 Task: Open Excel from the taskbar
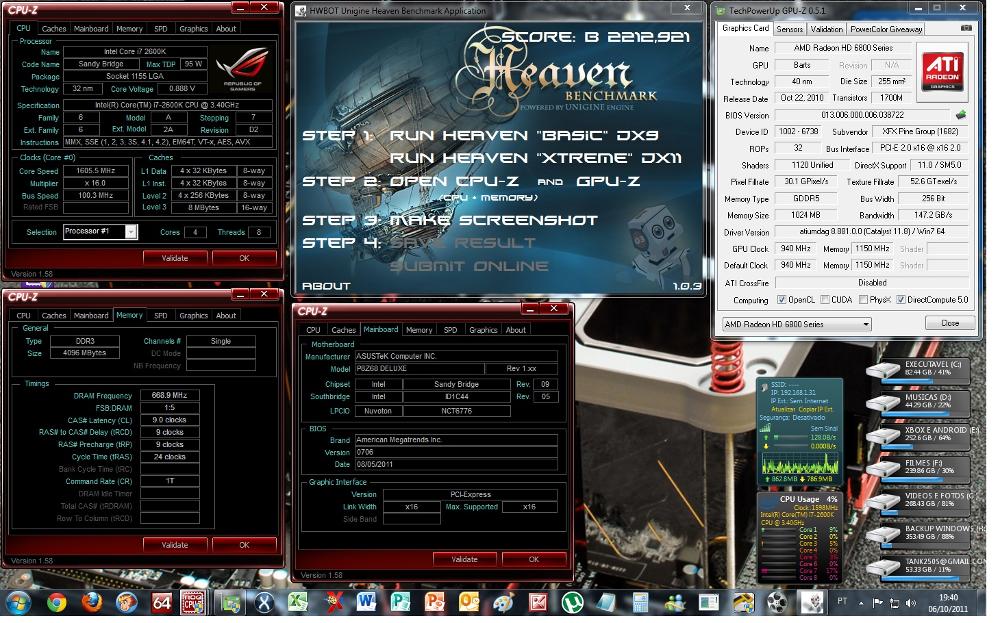click(297, 602)
